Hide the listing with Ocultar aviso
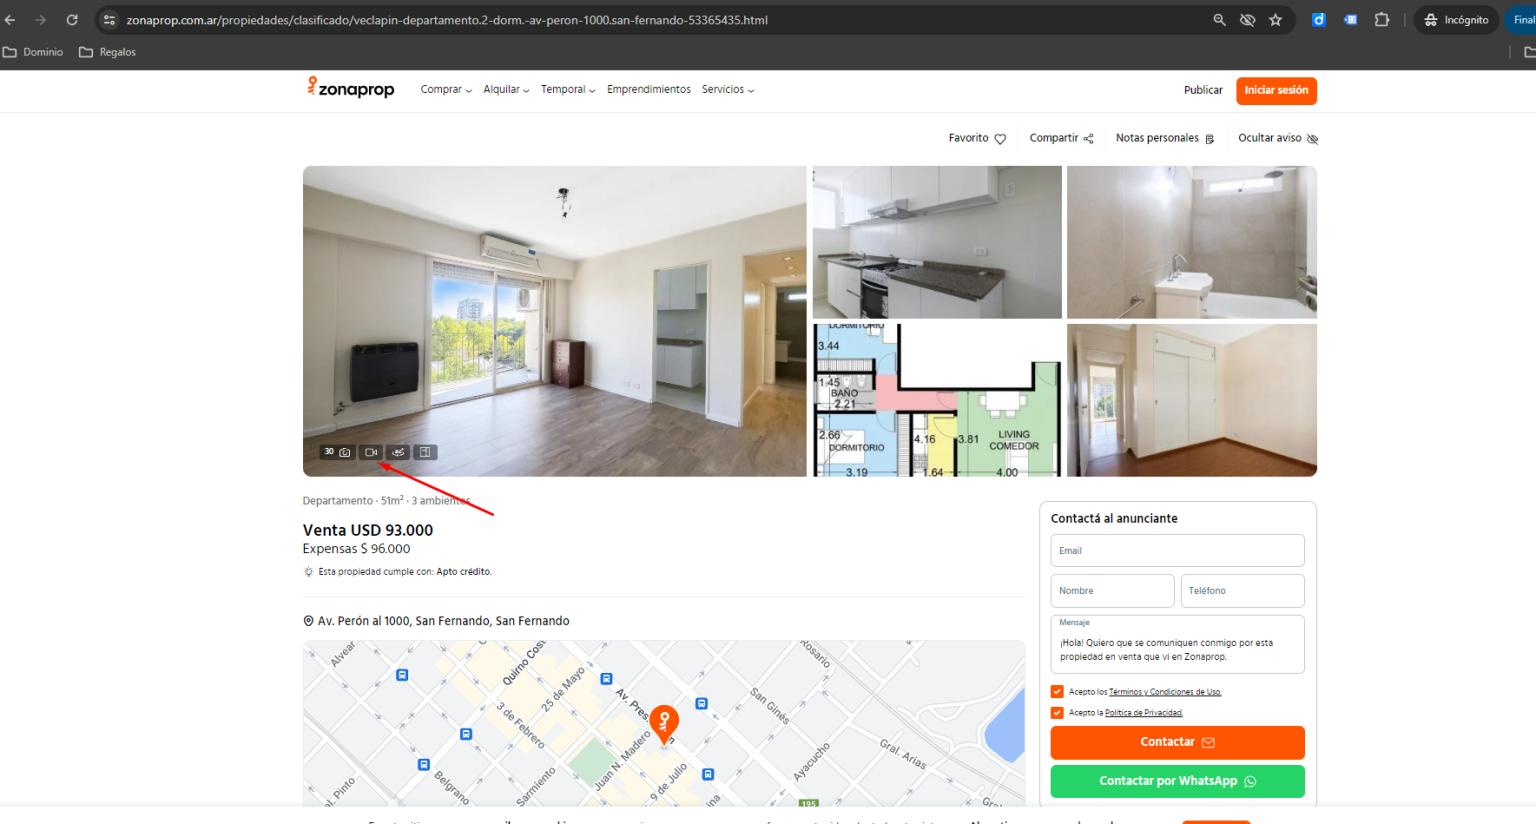Image resolution: width=1536 pixels, height=824 pixels. tap(1277, 138)
